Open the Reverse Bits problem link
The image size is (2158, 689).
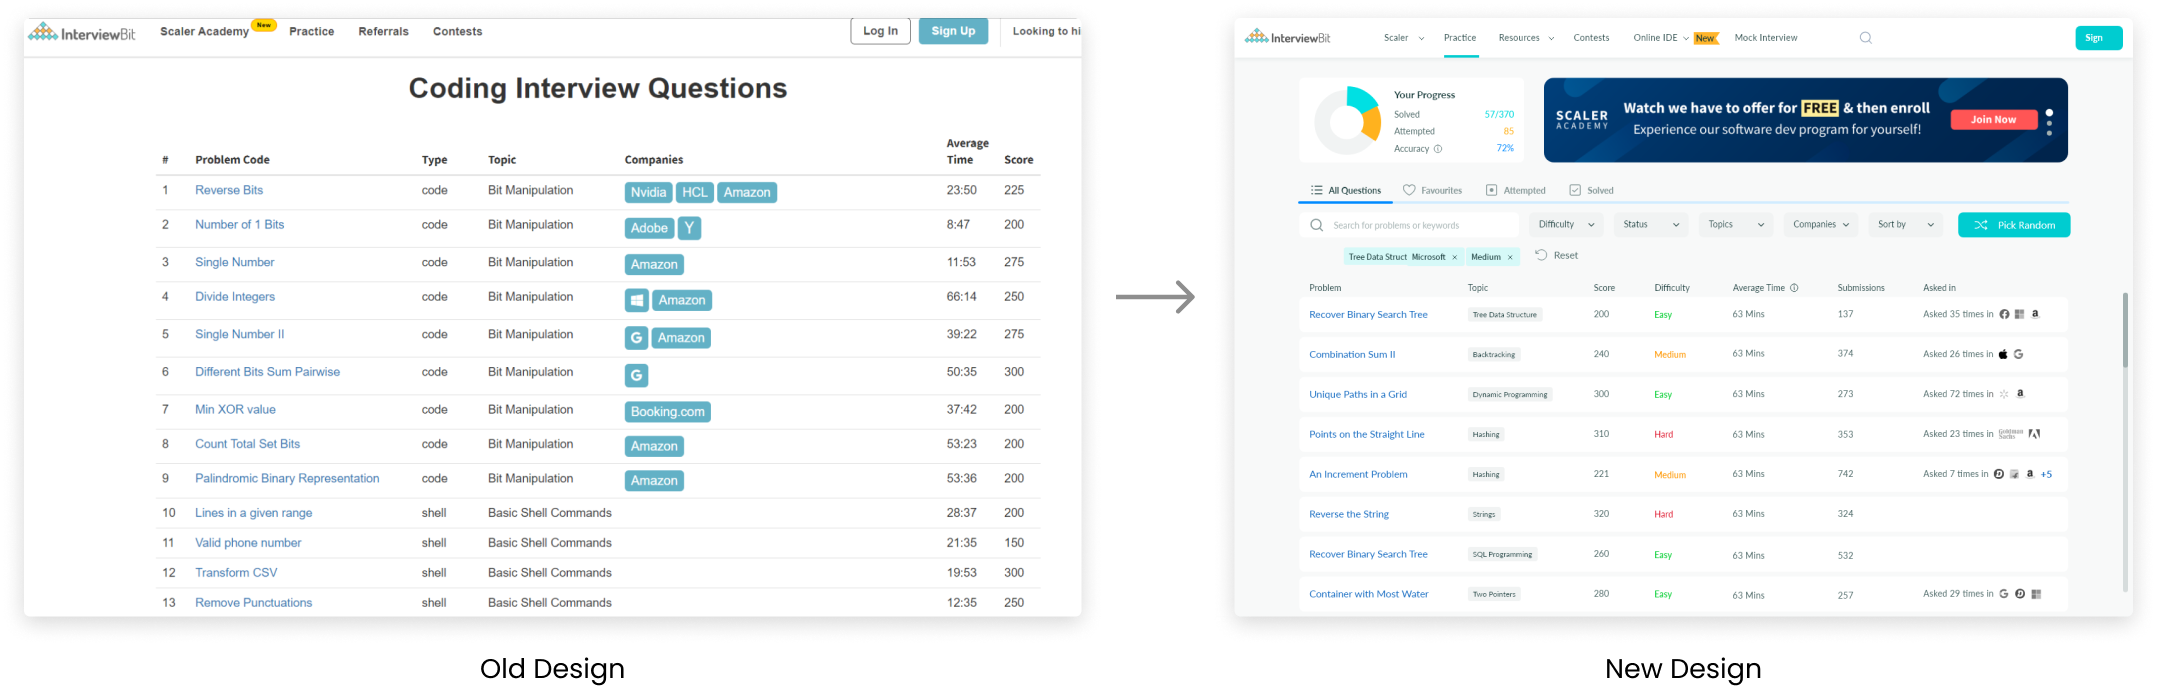229,190
